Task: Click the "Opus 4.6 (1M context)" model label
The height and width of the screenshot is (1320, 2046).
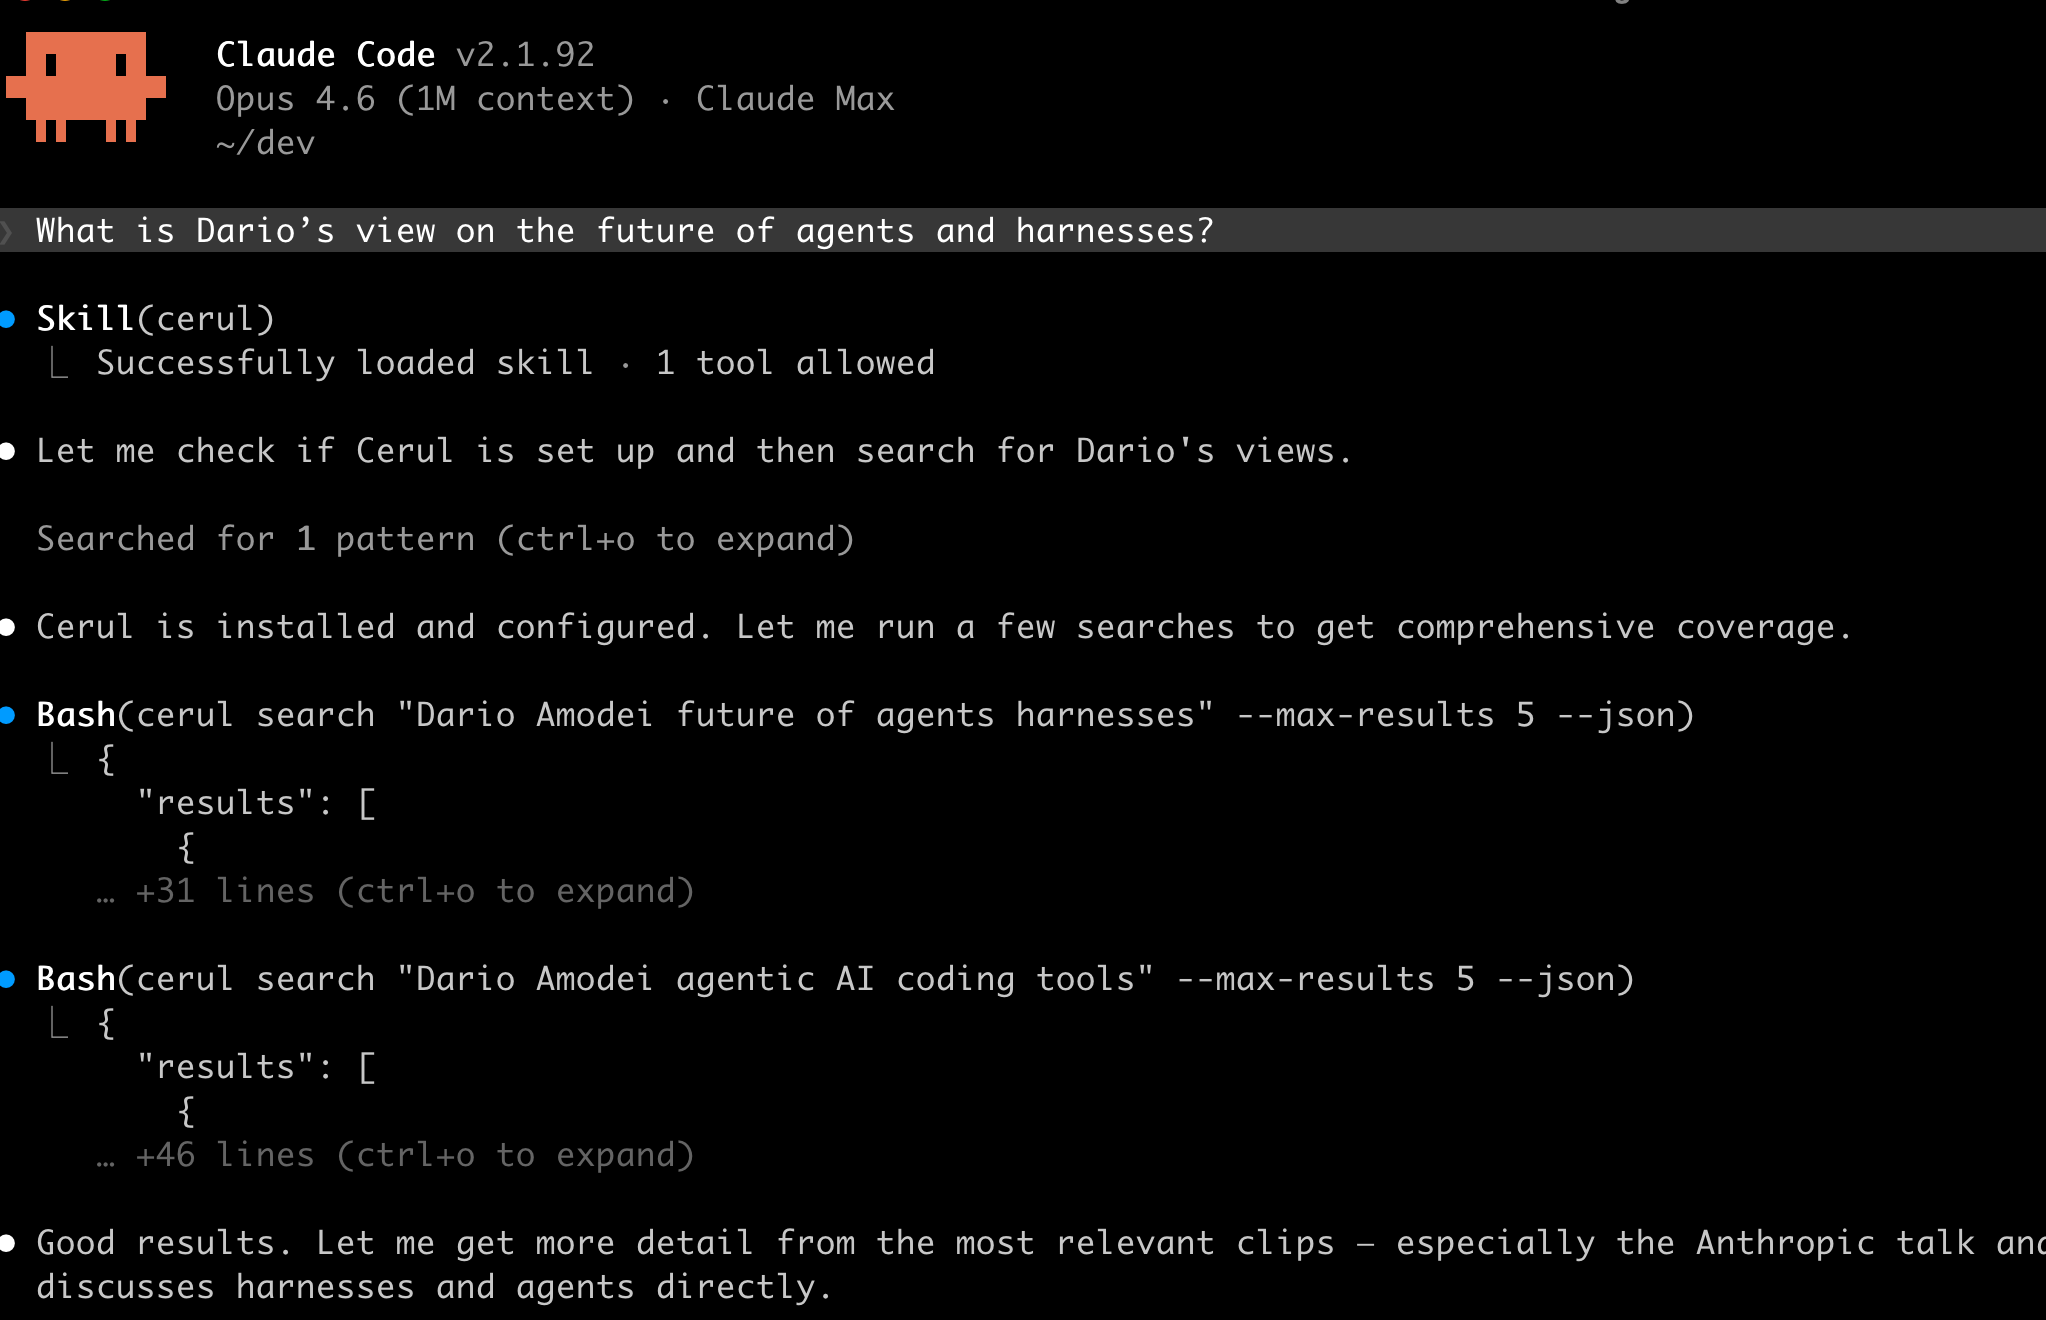Action: (x=425, y=100)
